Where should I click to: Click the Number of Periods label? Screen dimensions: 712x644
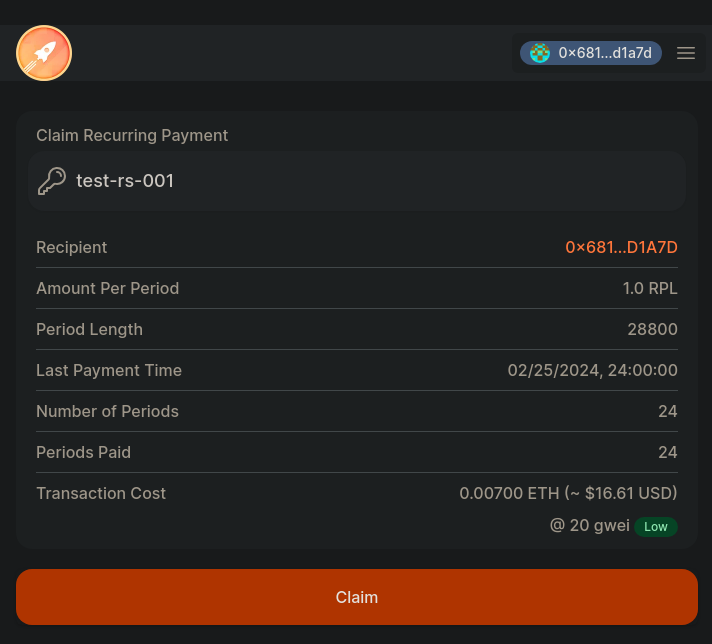point(108,411)
